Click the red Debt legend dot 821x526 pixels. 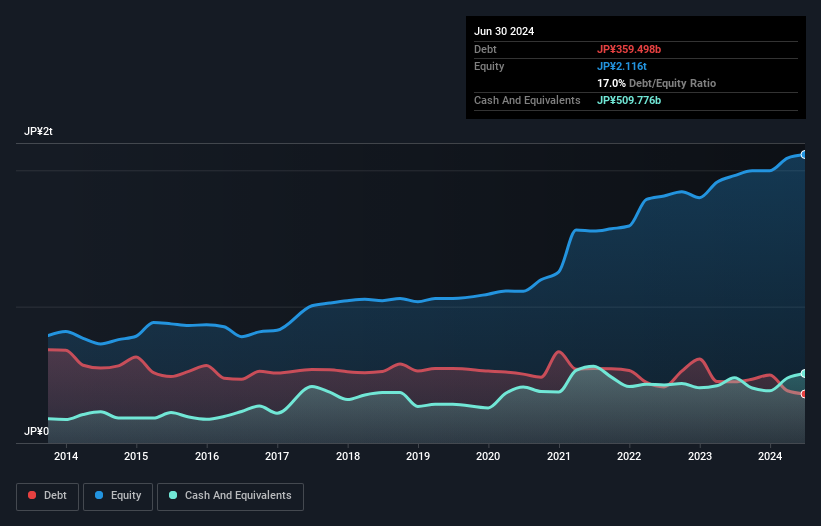pyautogui.click(x=32, y=495)
